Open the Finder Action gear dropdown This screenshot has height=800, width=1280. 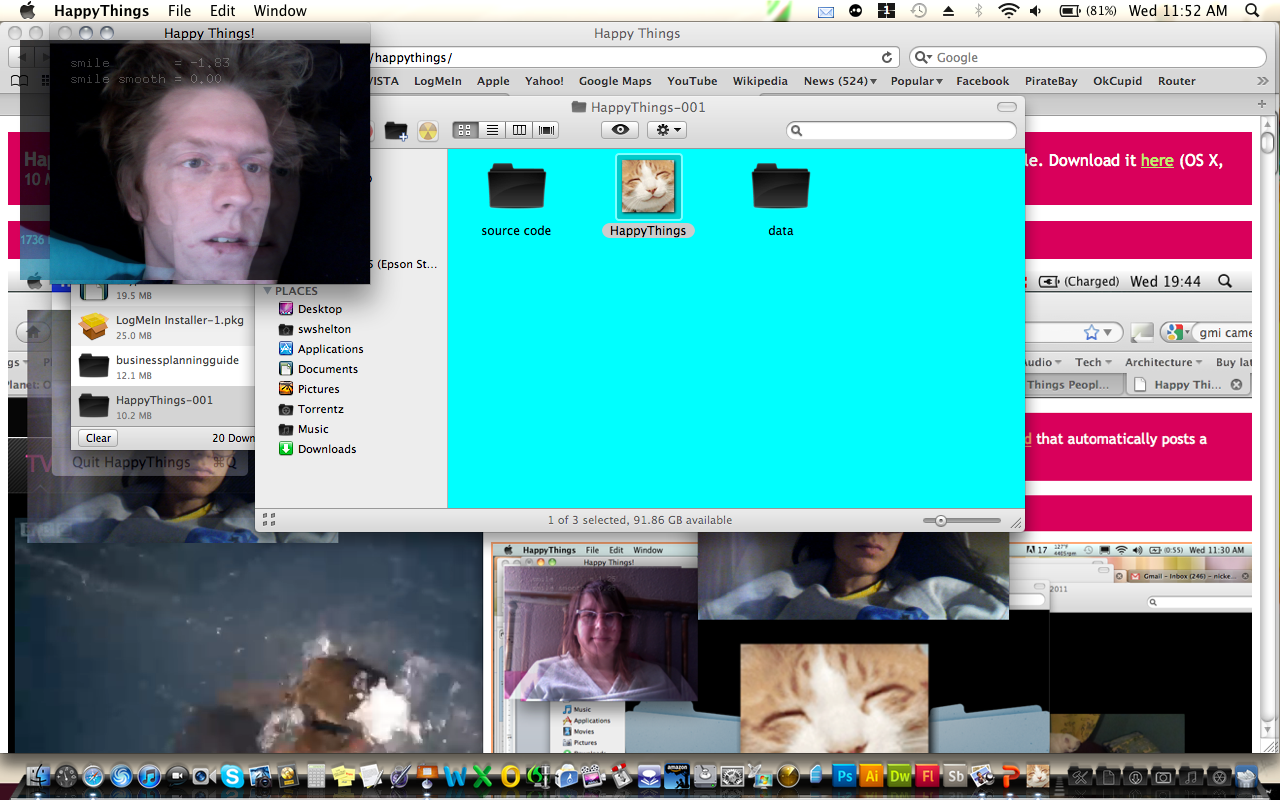pos(666,130)
